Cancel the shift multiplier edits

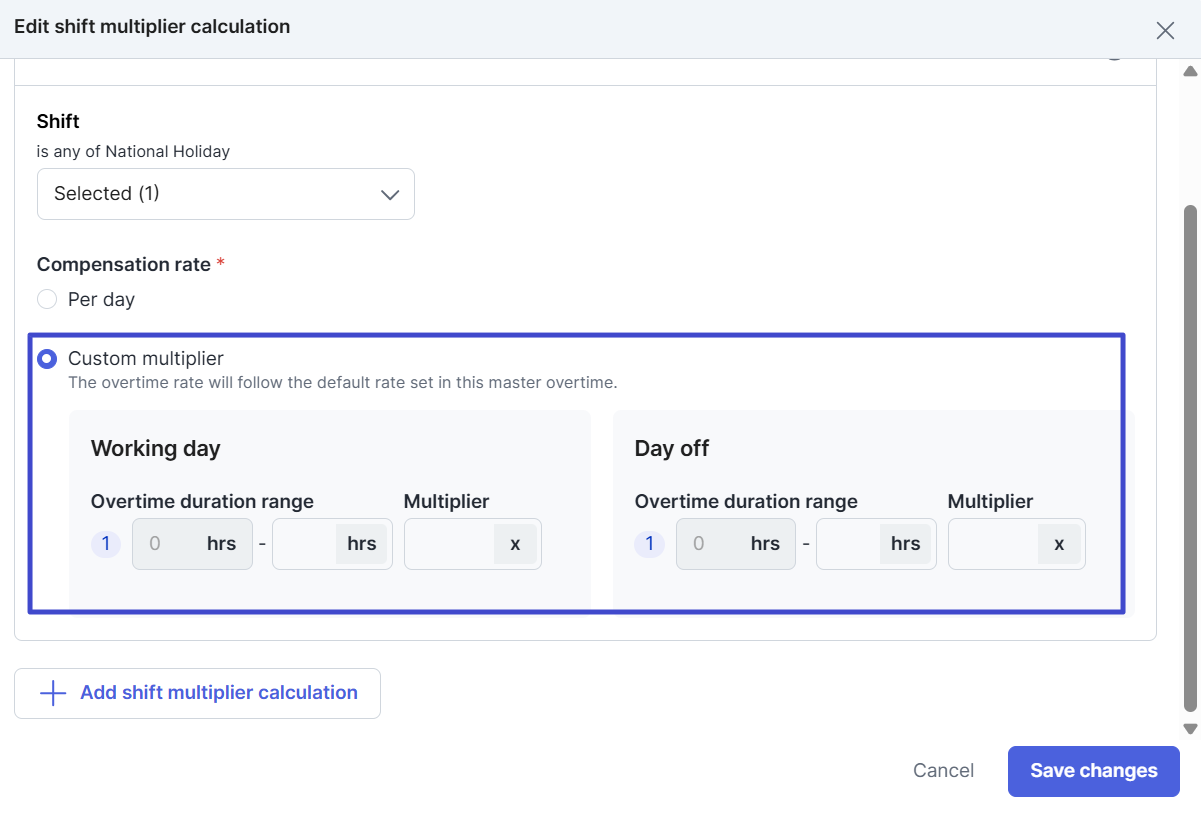pyautogui.click(x=943, y=770)
